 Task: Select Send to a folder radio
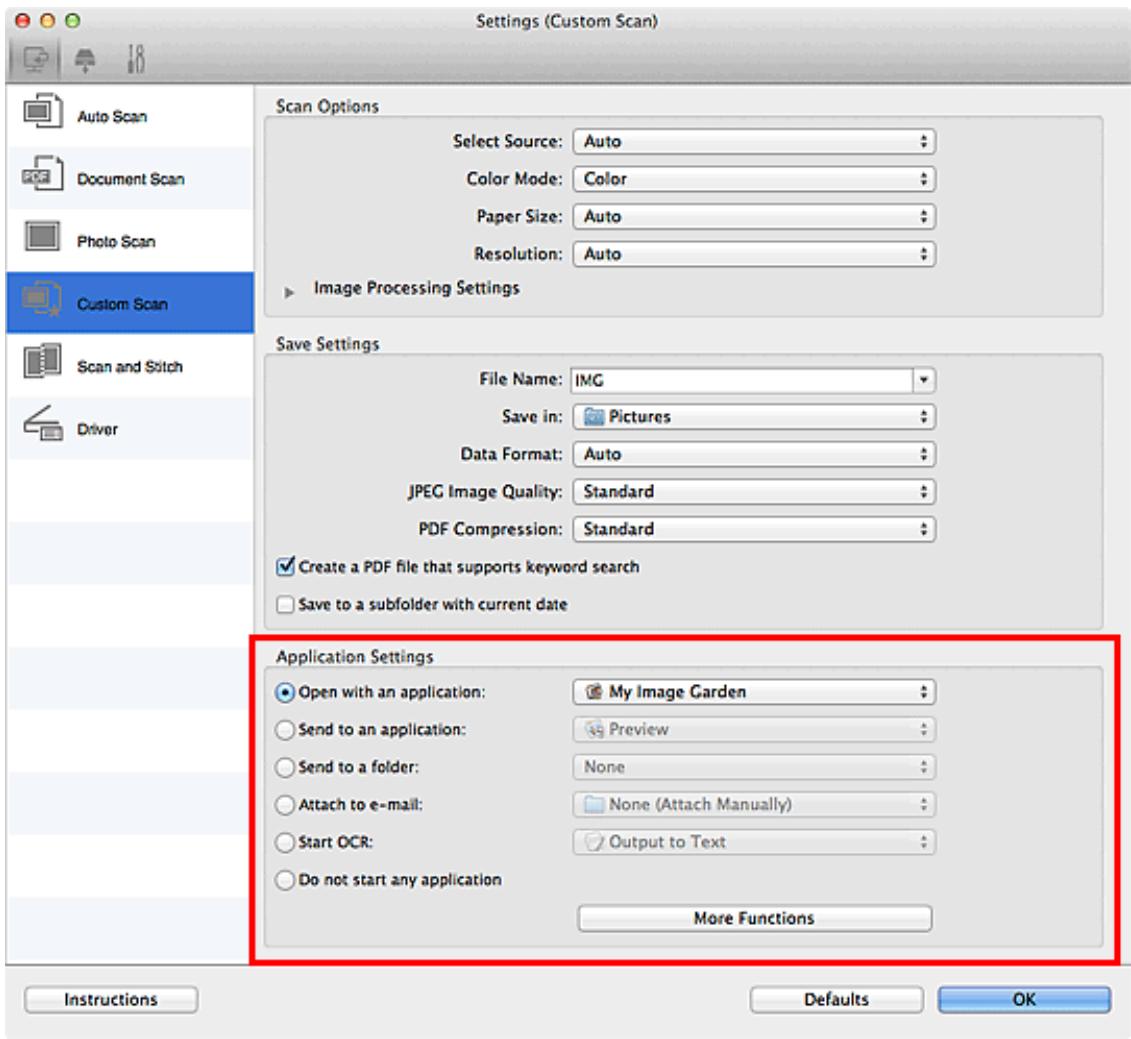point(285,768)
